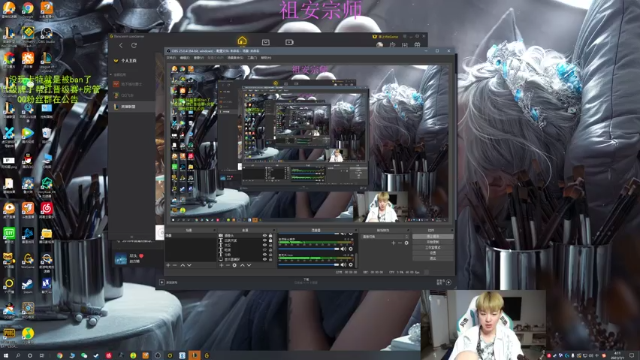
Task: Add a new source with the plus icon
Action: click(221, 265)
